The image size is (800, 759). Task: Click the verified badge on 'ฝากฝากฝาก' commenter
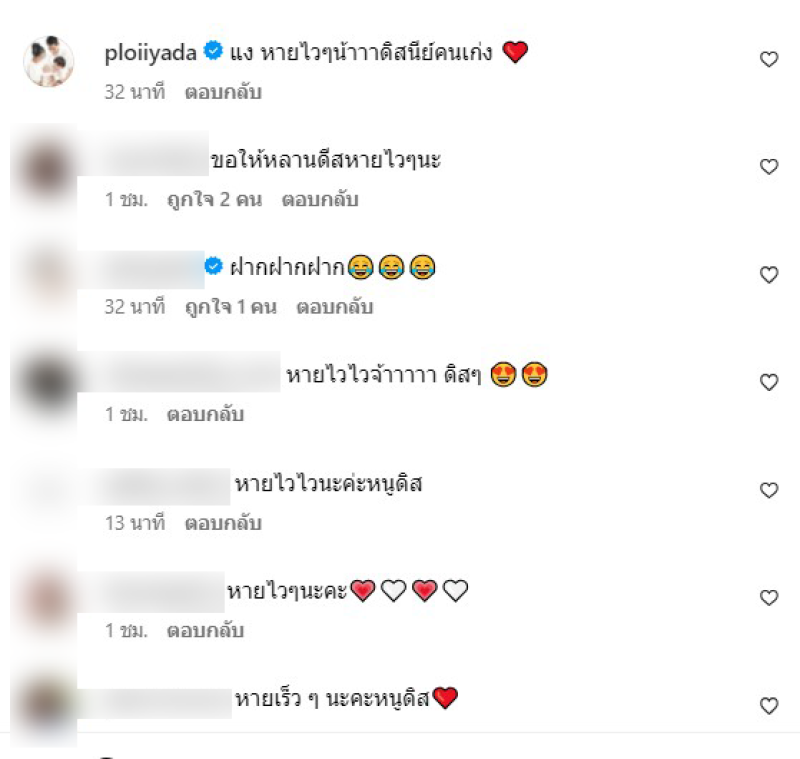pyautogui.click(x=213, y=266)
